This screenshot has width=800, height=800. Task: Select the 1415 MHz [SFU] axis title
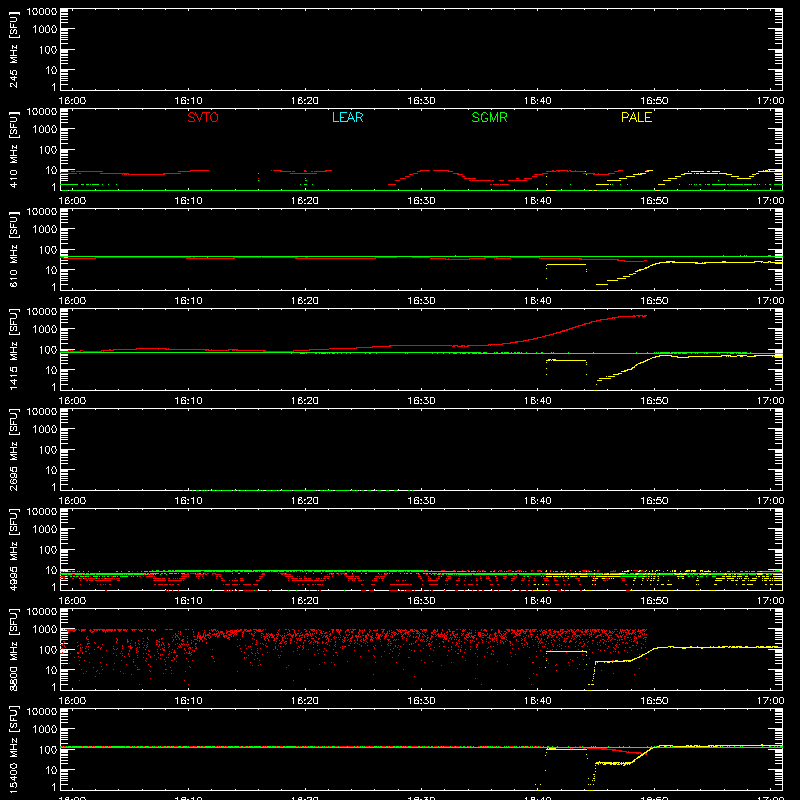coord(13,349)
